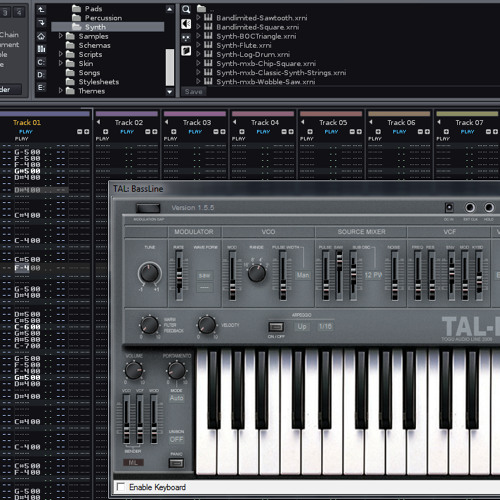This screenshot has width=500, height=500.
Task: Collapse Track 06 with its arrow icon
Action: [371, 122]
